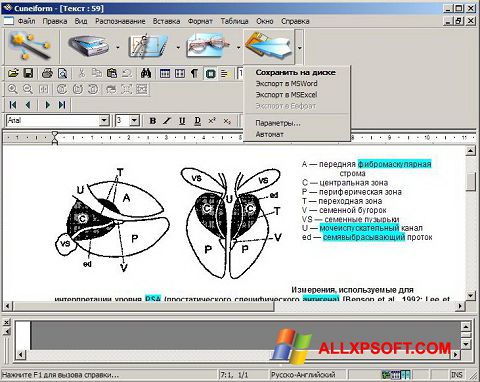Click the scanner image acquisition icon

89,47
